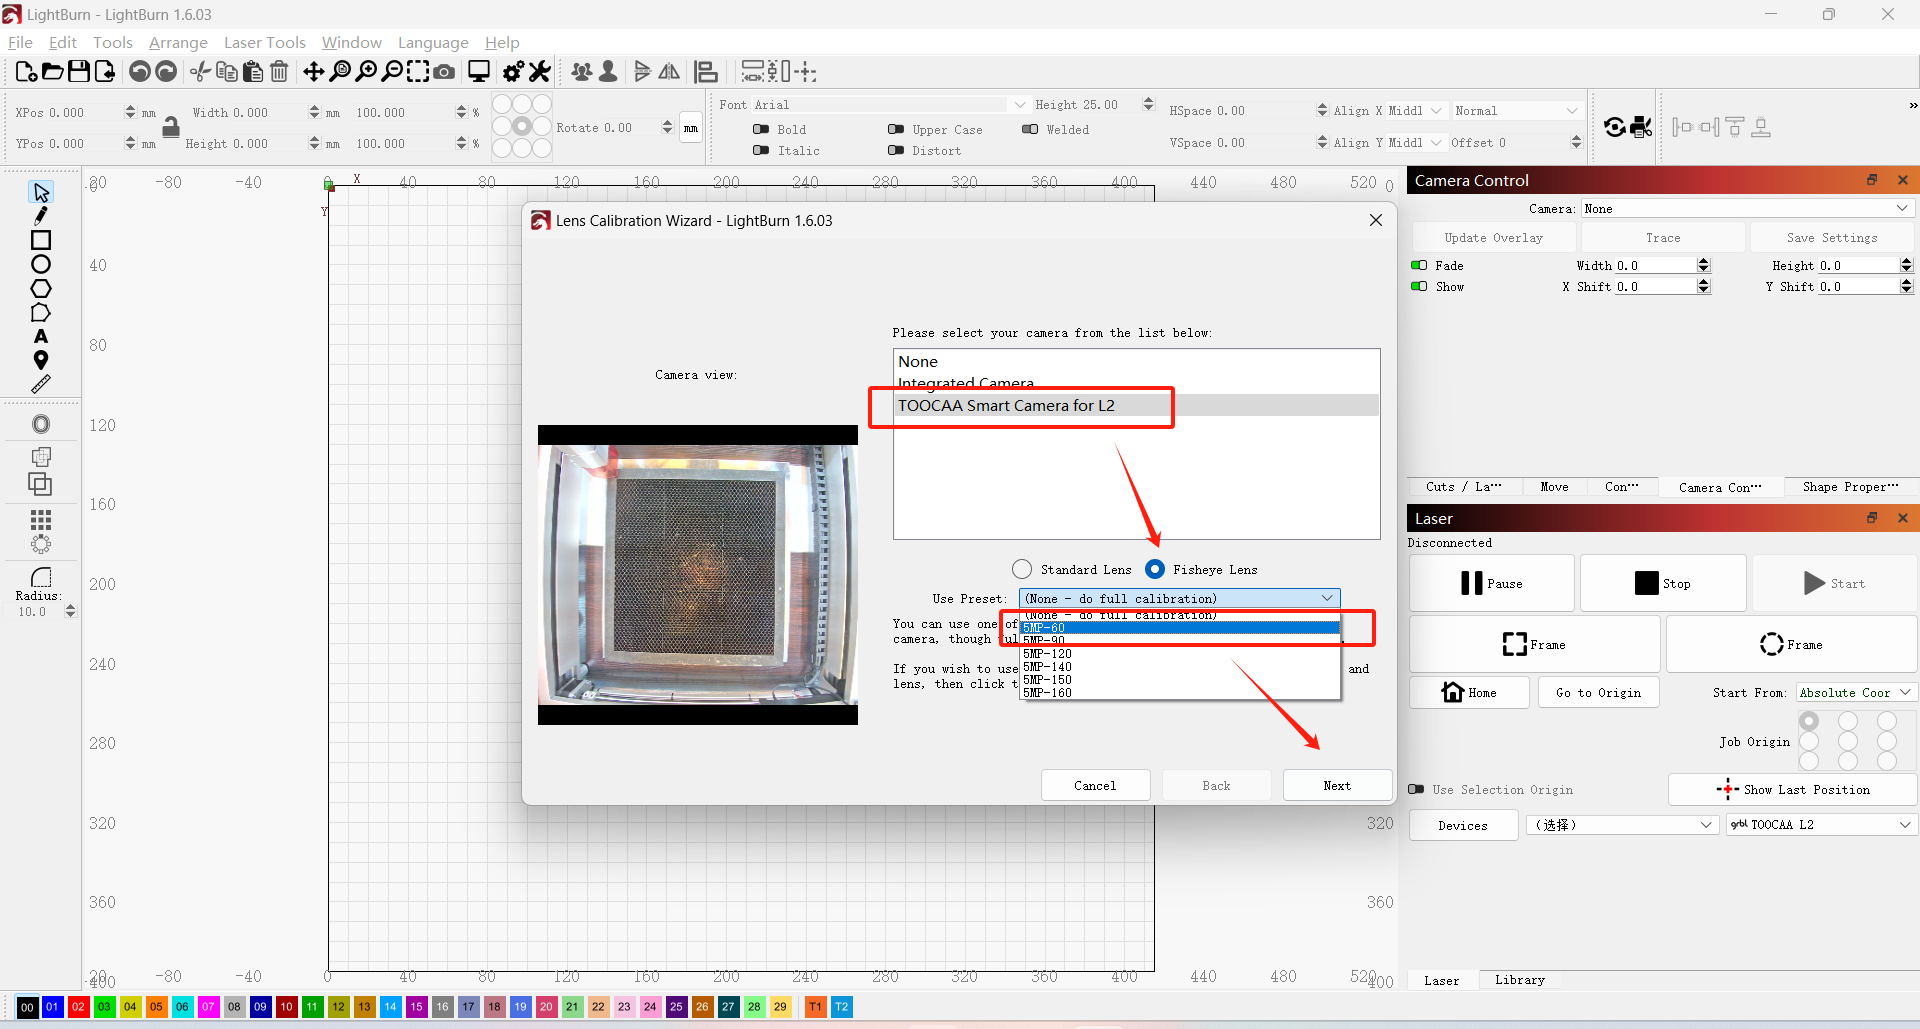Viewport: 1920px width, 1029px height.
Task: Select the Rectangle tool
Action: (41, 240)
